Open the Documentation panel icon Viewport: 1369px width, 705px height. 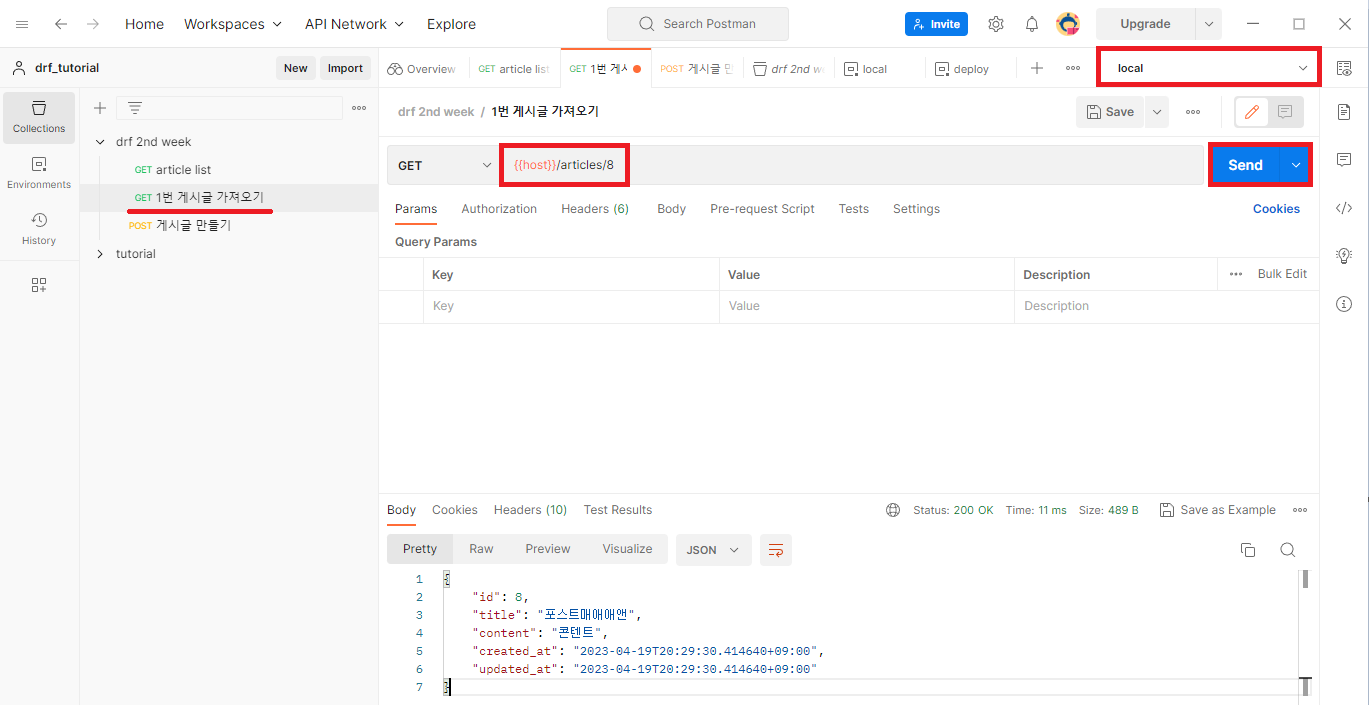pyautogui.click(x=1344, y=112)
